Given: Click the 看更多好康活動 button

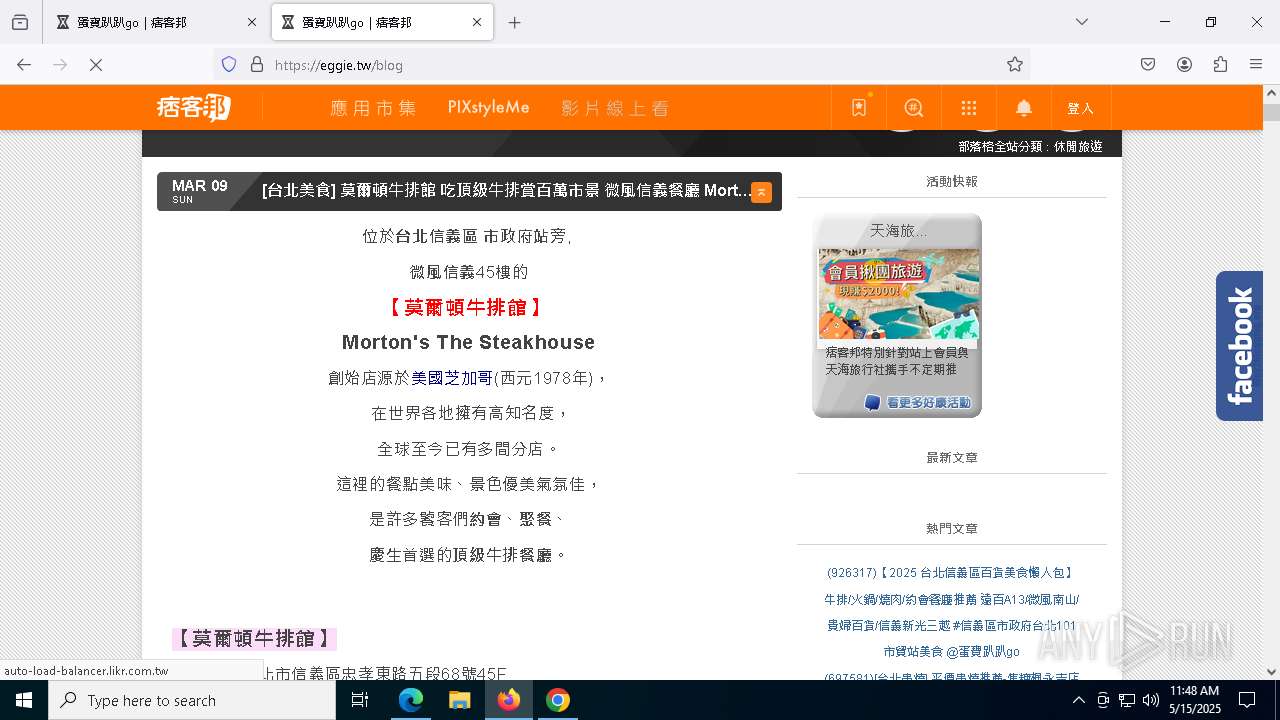Looking at the screenshot, I should [917, 402].
